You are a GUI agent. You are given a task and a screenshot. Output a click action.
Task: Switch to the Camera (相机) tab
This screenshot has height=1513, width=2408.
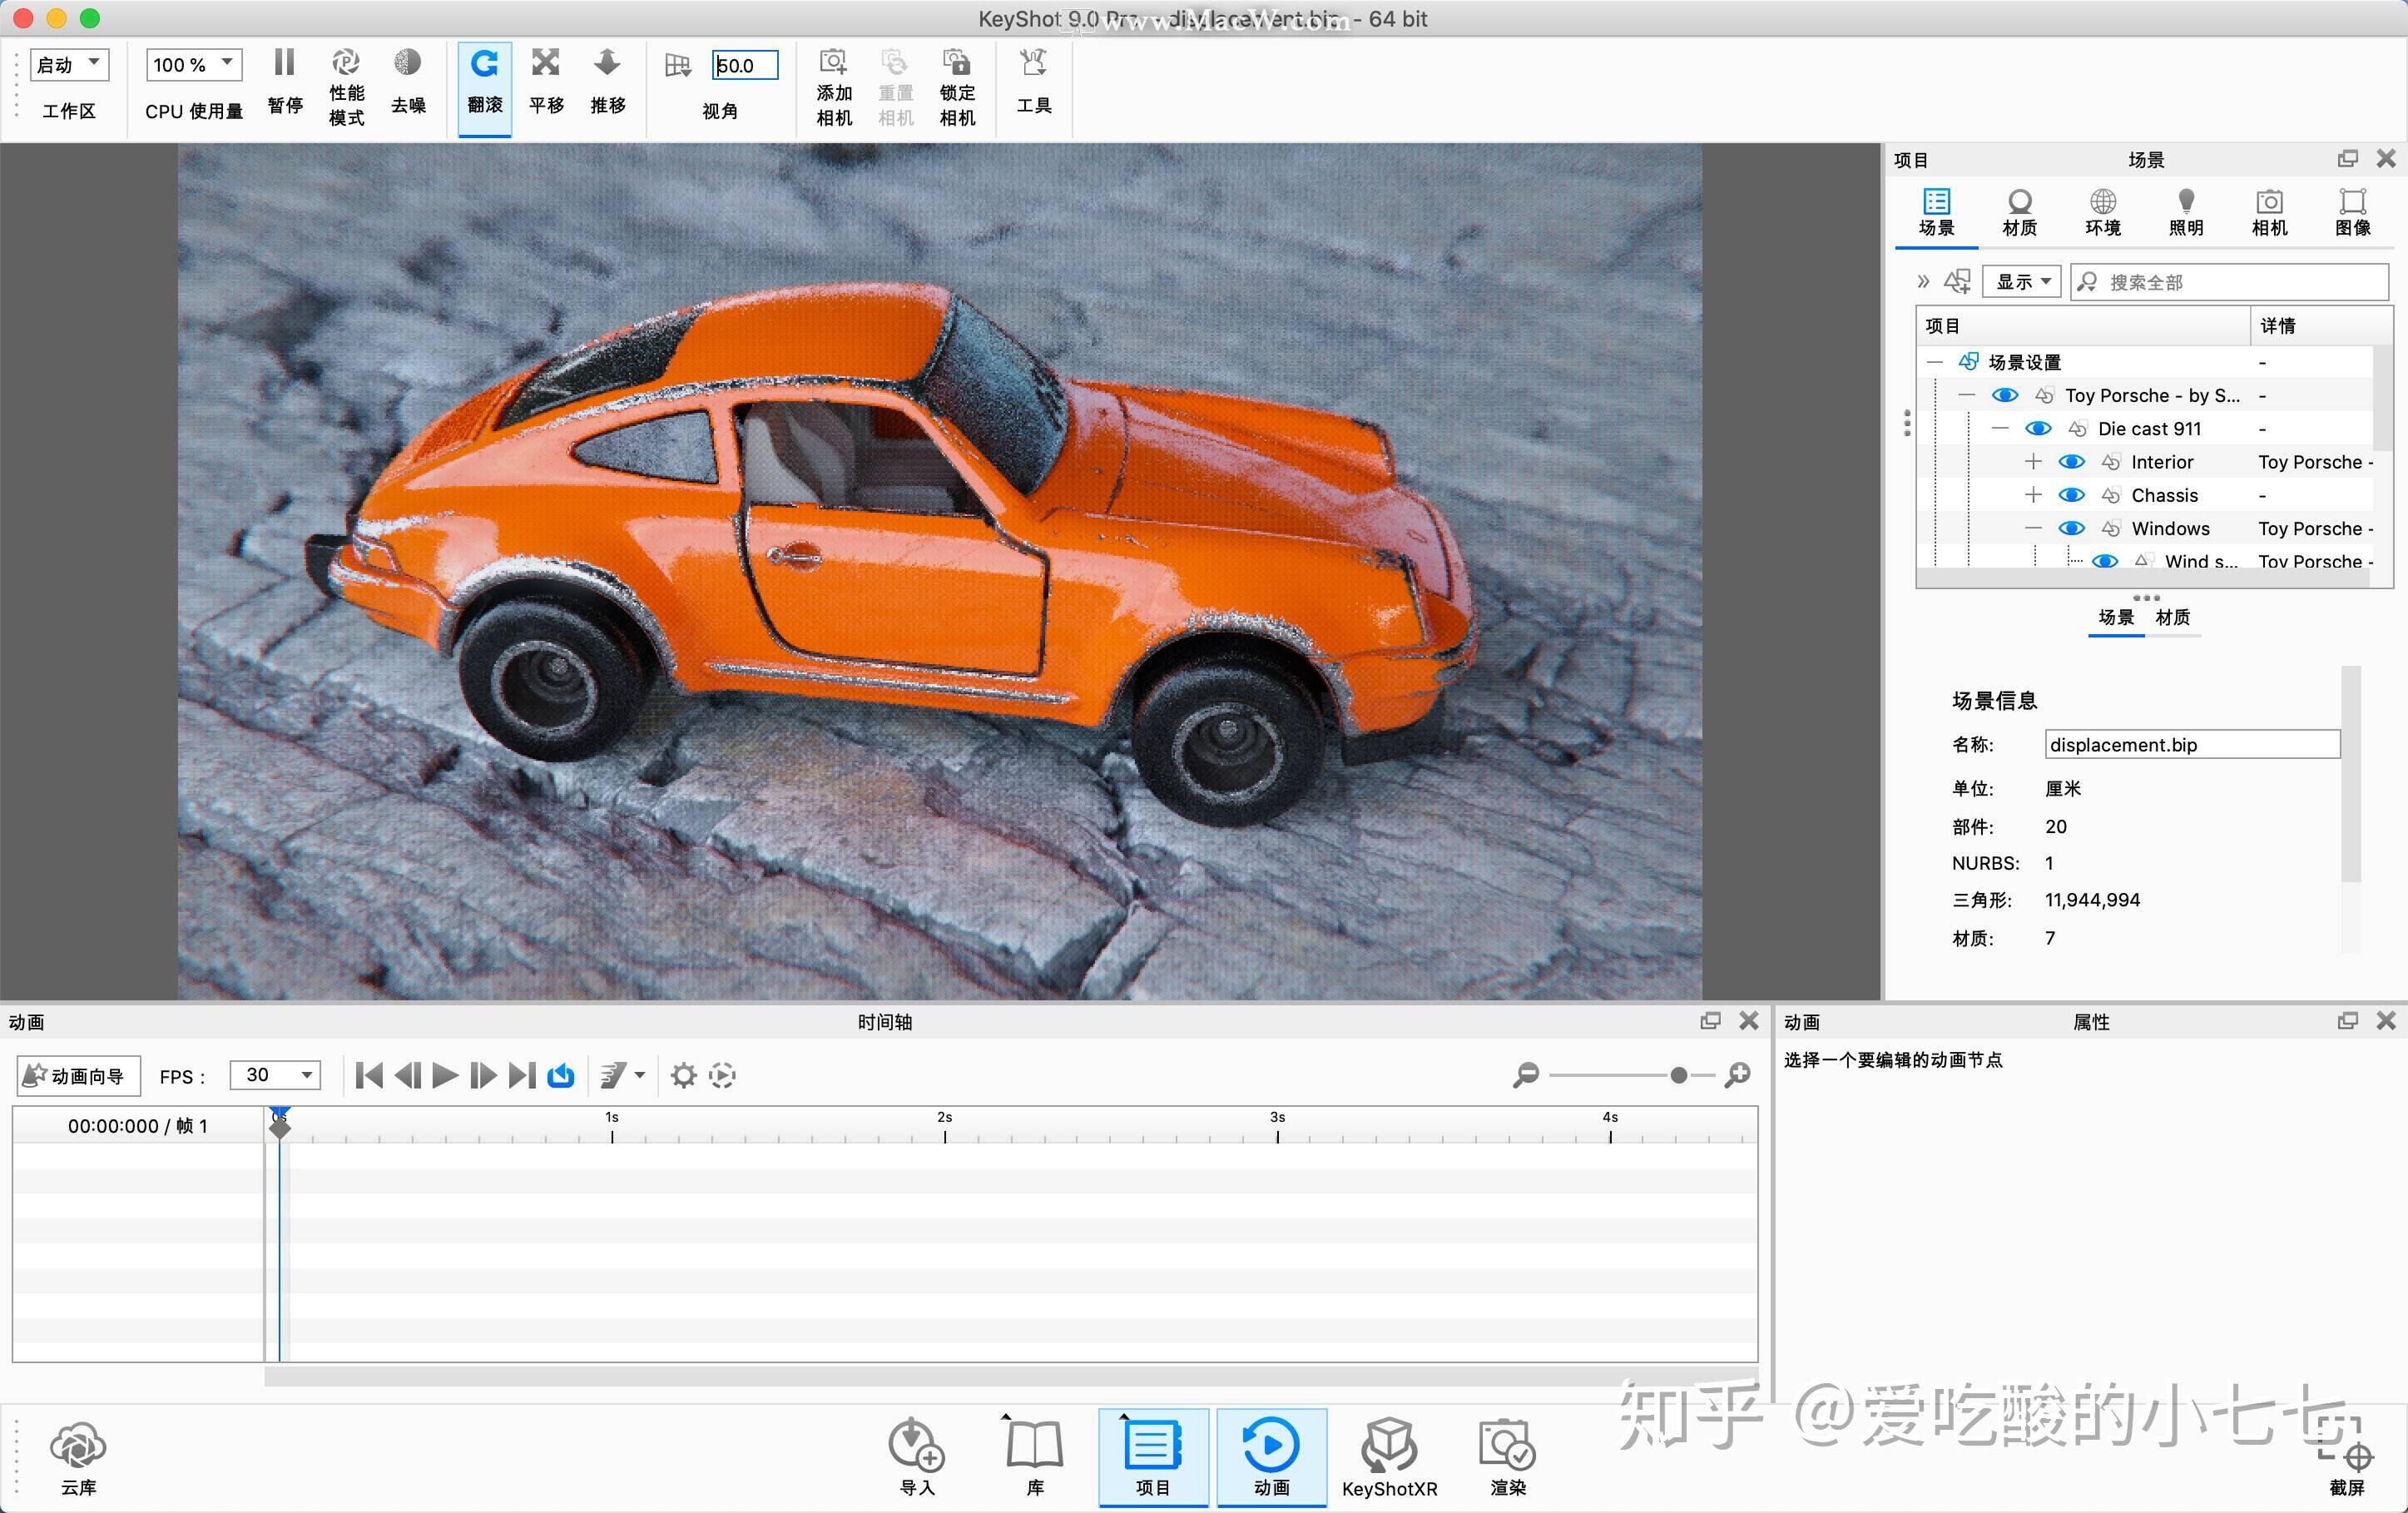click(x=2269, y=213)
